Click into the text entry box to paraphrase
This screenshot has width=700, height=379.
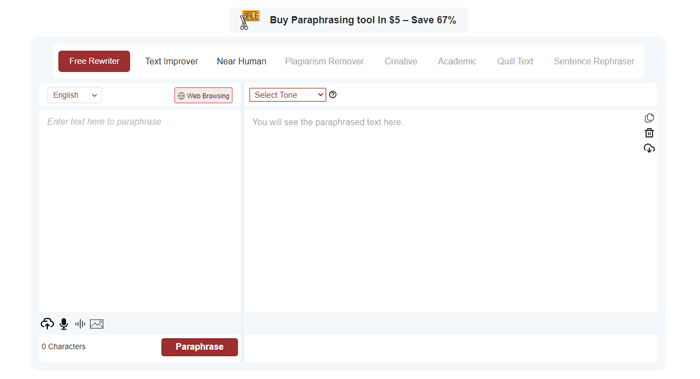point(140,211)
